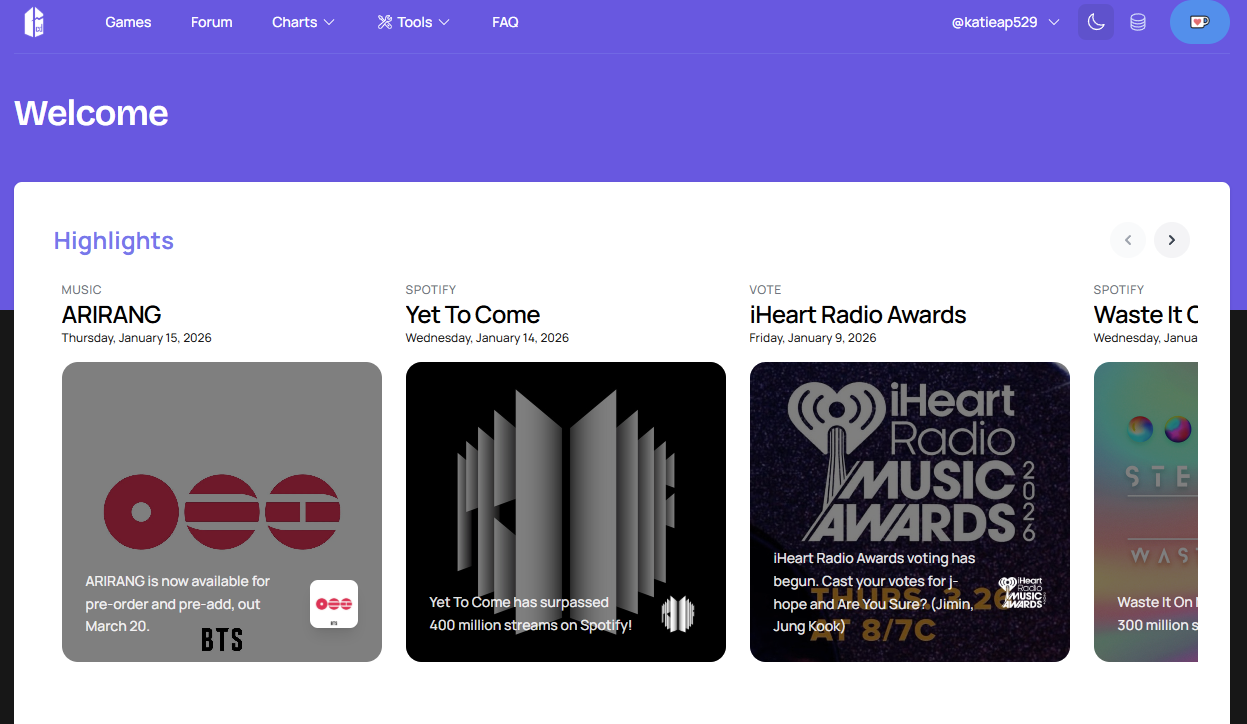
Task: Toggle dark mode with moon icon
Action: pyautogui.click(x=1096, y=22)
